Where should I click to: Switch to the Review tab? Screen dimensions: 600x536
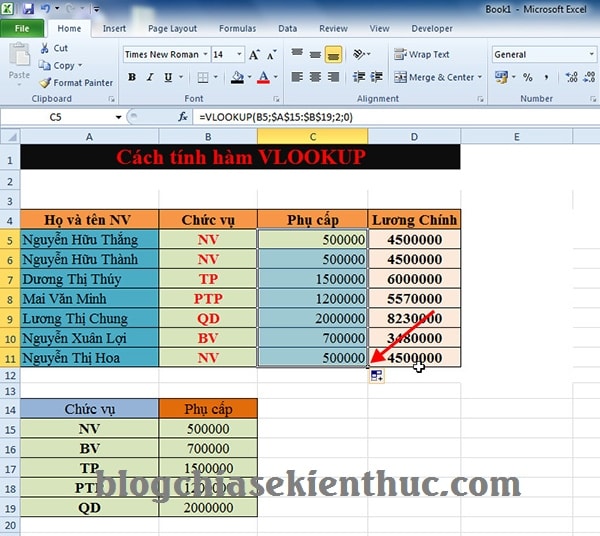[x=333, y=28]
